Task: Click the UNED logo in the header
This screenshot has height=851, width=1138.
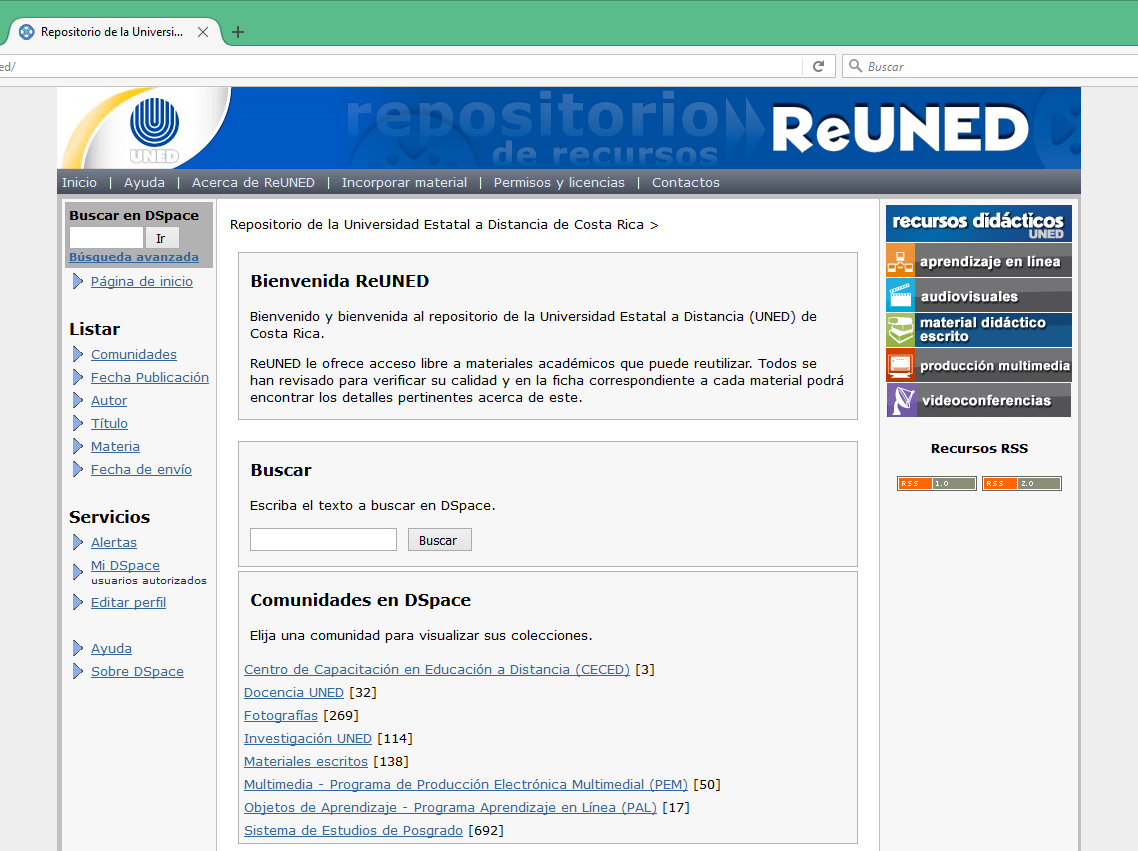Action: (x=155, y=127)
